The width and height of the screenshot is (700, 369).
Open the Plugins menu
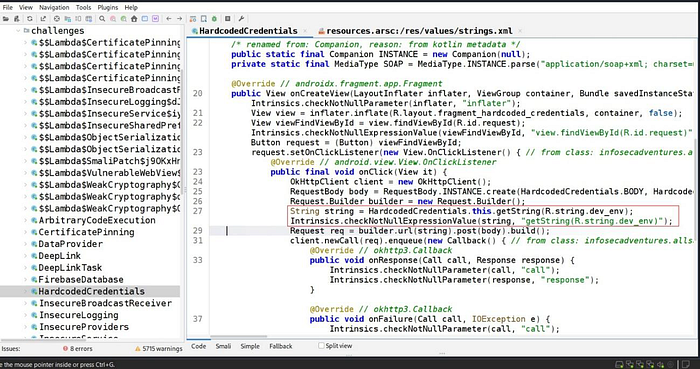coord(108,8)
